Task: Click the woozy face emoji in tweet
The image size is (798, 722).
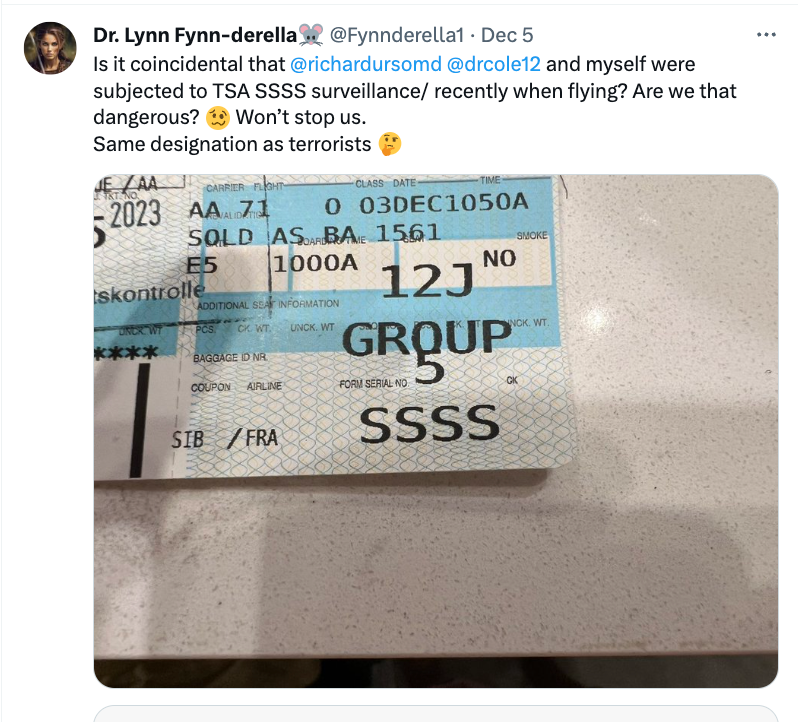Action: pyautogui.click(x=219, y=118)
